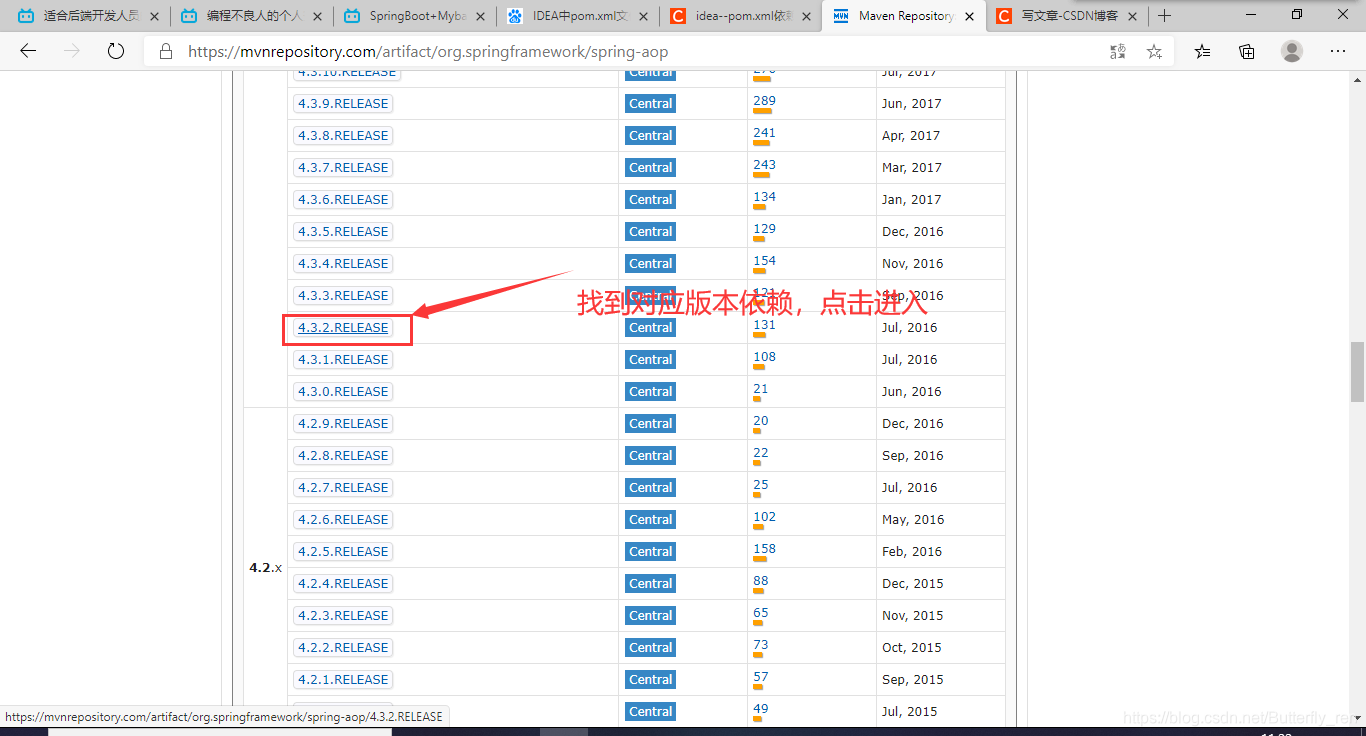This screenshot has height=736, width=1366.
Task: Open usages count 134
Action: click(x=764, y=197)
